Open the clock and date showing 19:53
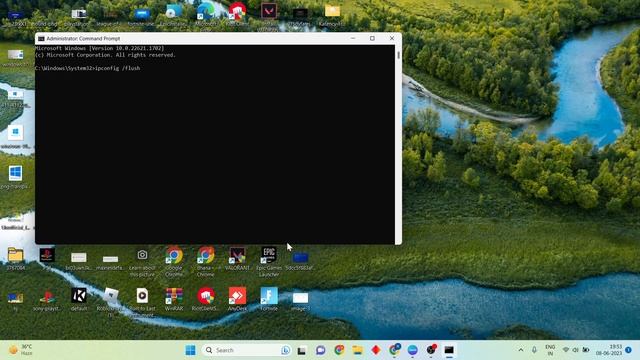 [x=609, y=350]
